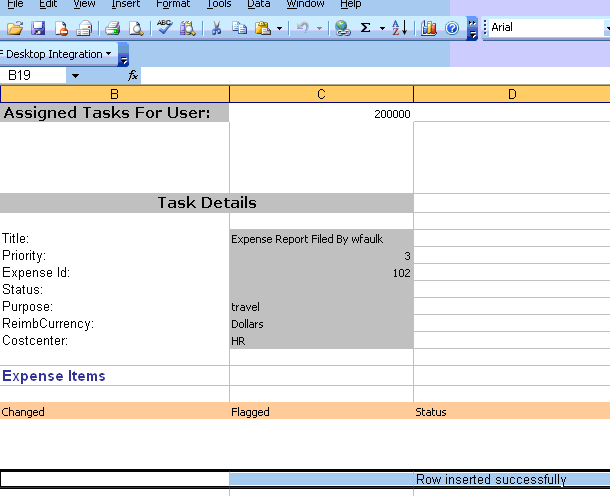
Task: Click the Research binoculars icon
Action: (188, 28)
